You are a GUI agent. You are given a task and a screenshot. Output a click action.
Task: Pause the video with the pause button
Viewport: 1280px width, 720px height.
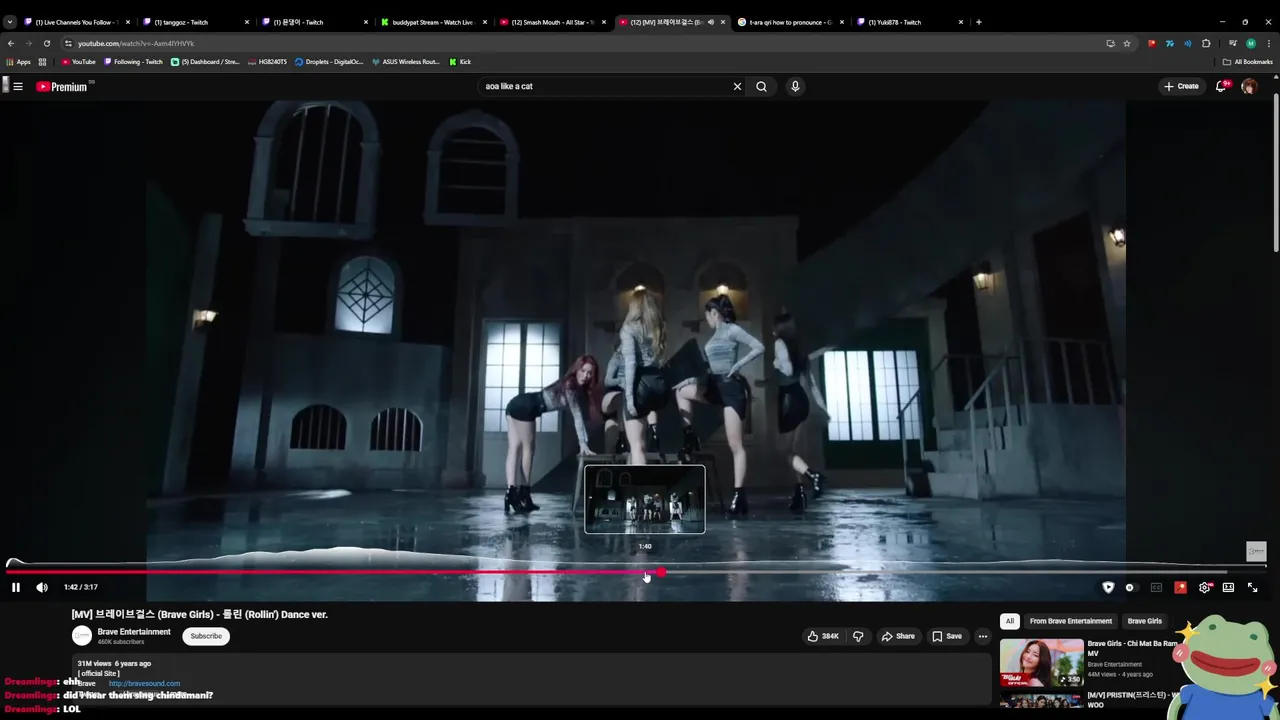(x=15, y=587)
